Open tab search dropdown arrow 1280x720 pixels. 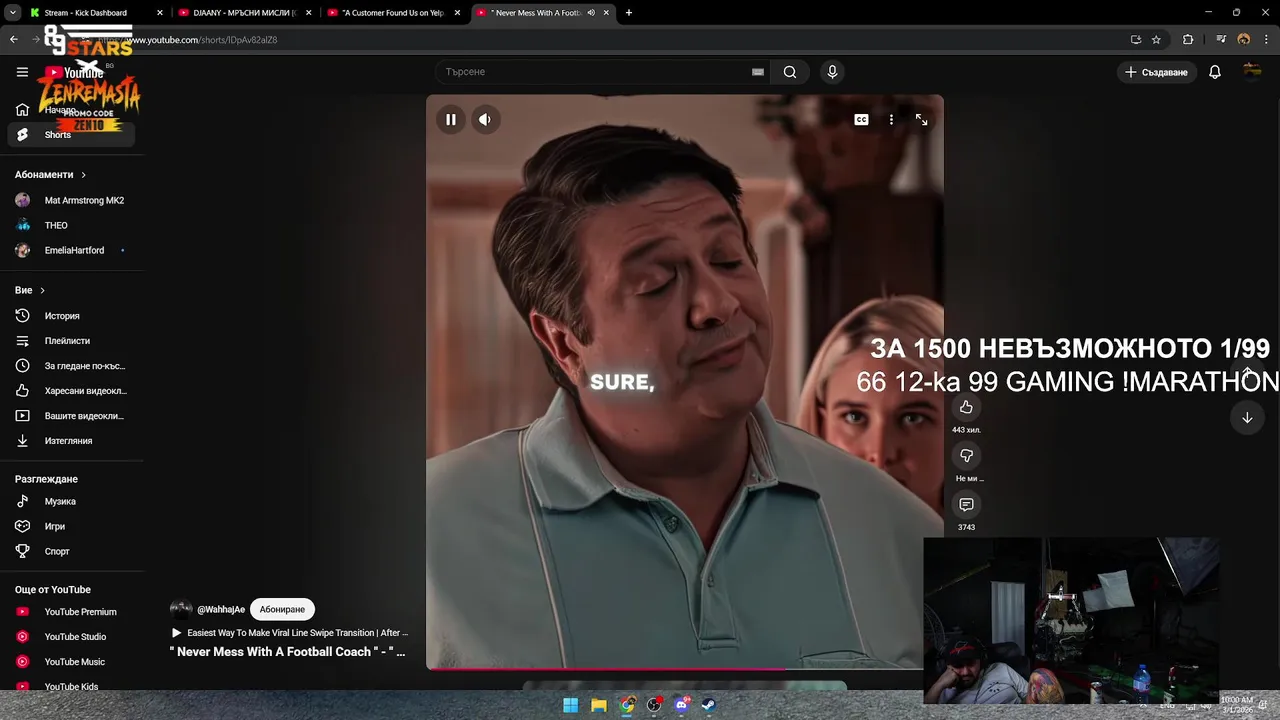[x=12, y=13]
